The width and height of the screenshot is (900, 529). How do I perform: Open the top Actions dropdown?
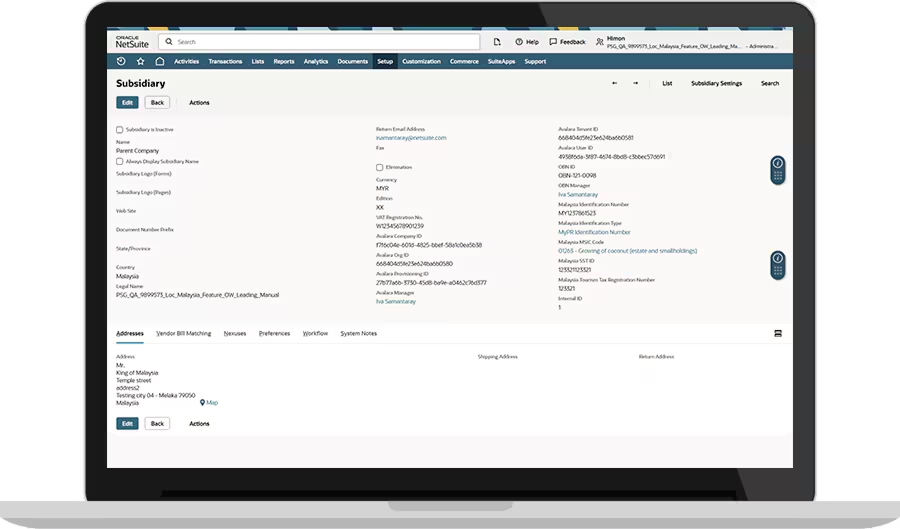coord(199,103)
